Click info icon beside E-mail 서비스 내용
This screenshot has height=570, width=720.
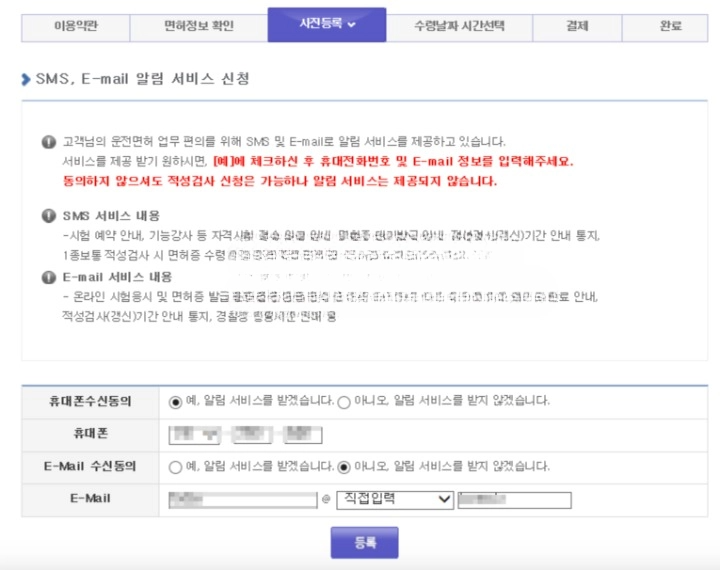click(49, 277)
